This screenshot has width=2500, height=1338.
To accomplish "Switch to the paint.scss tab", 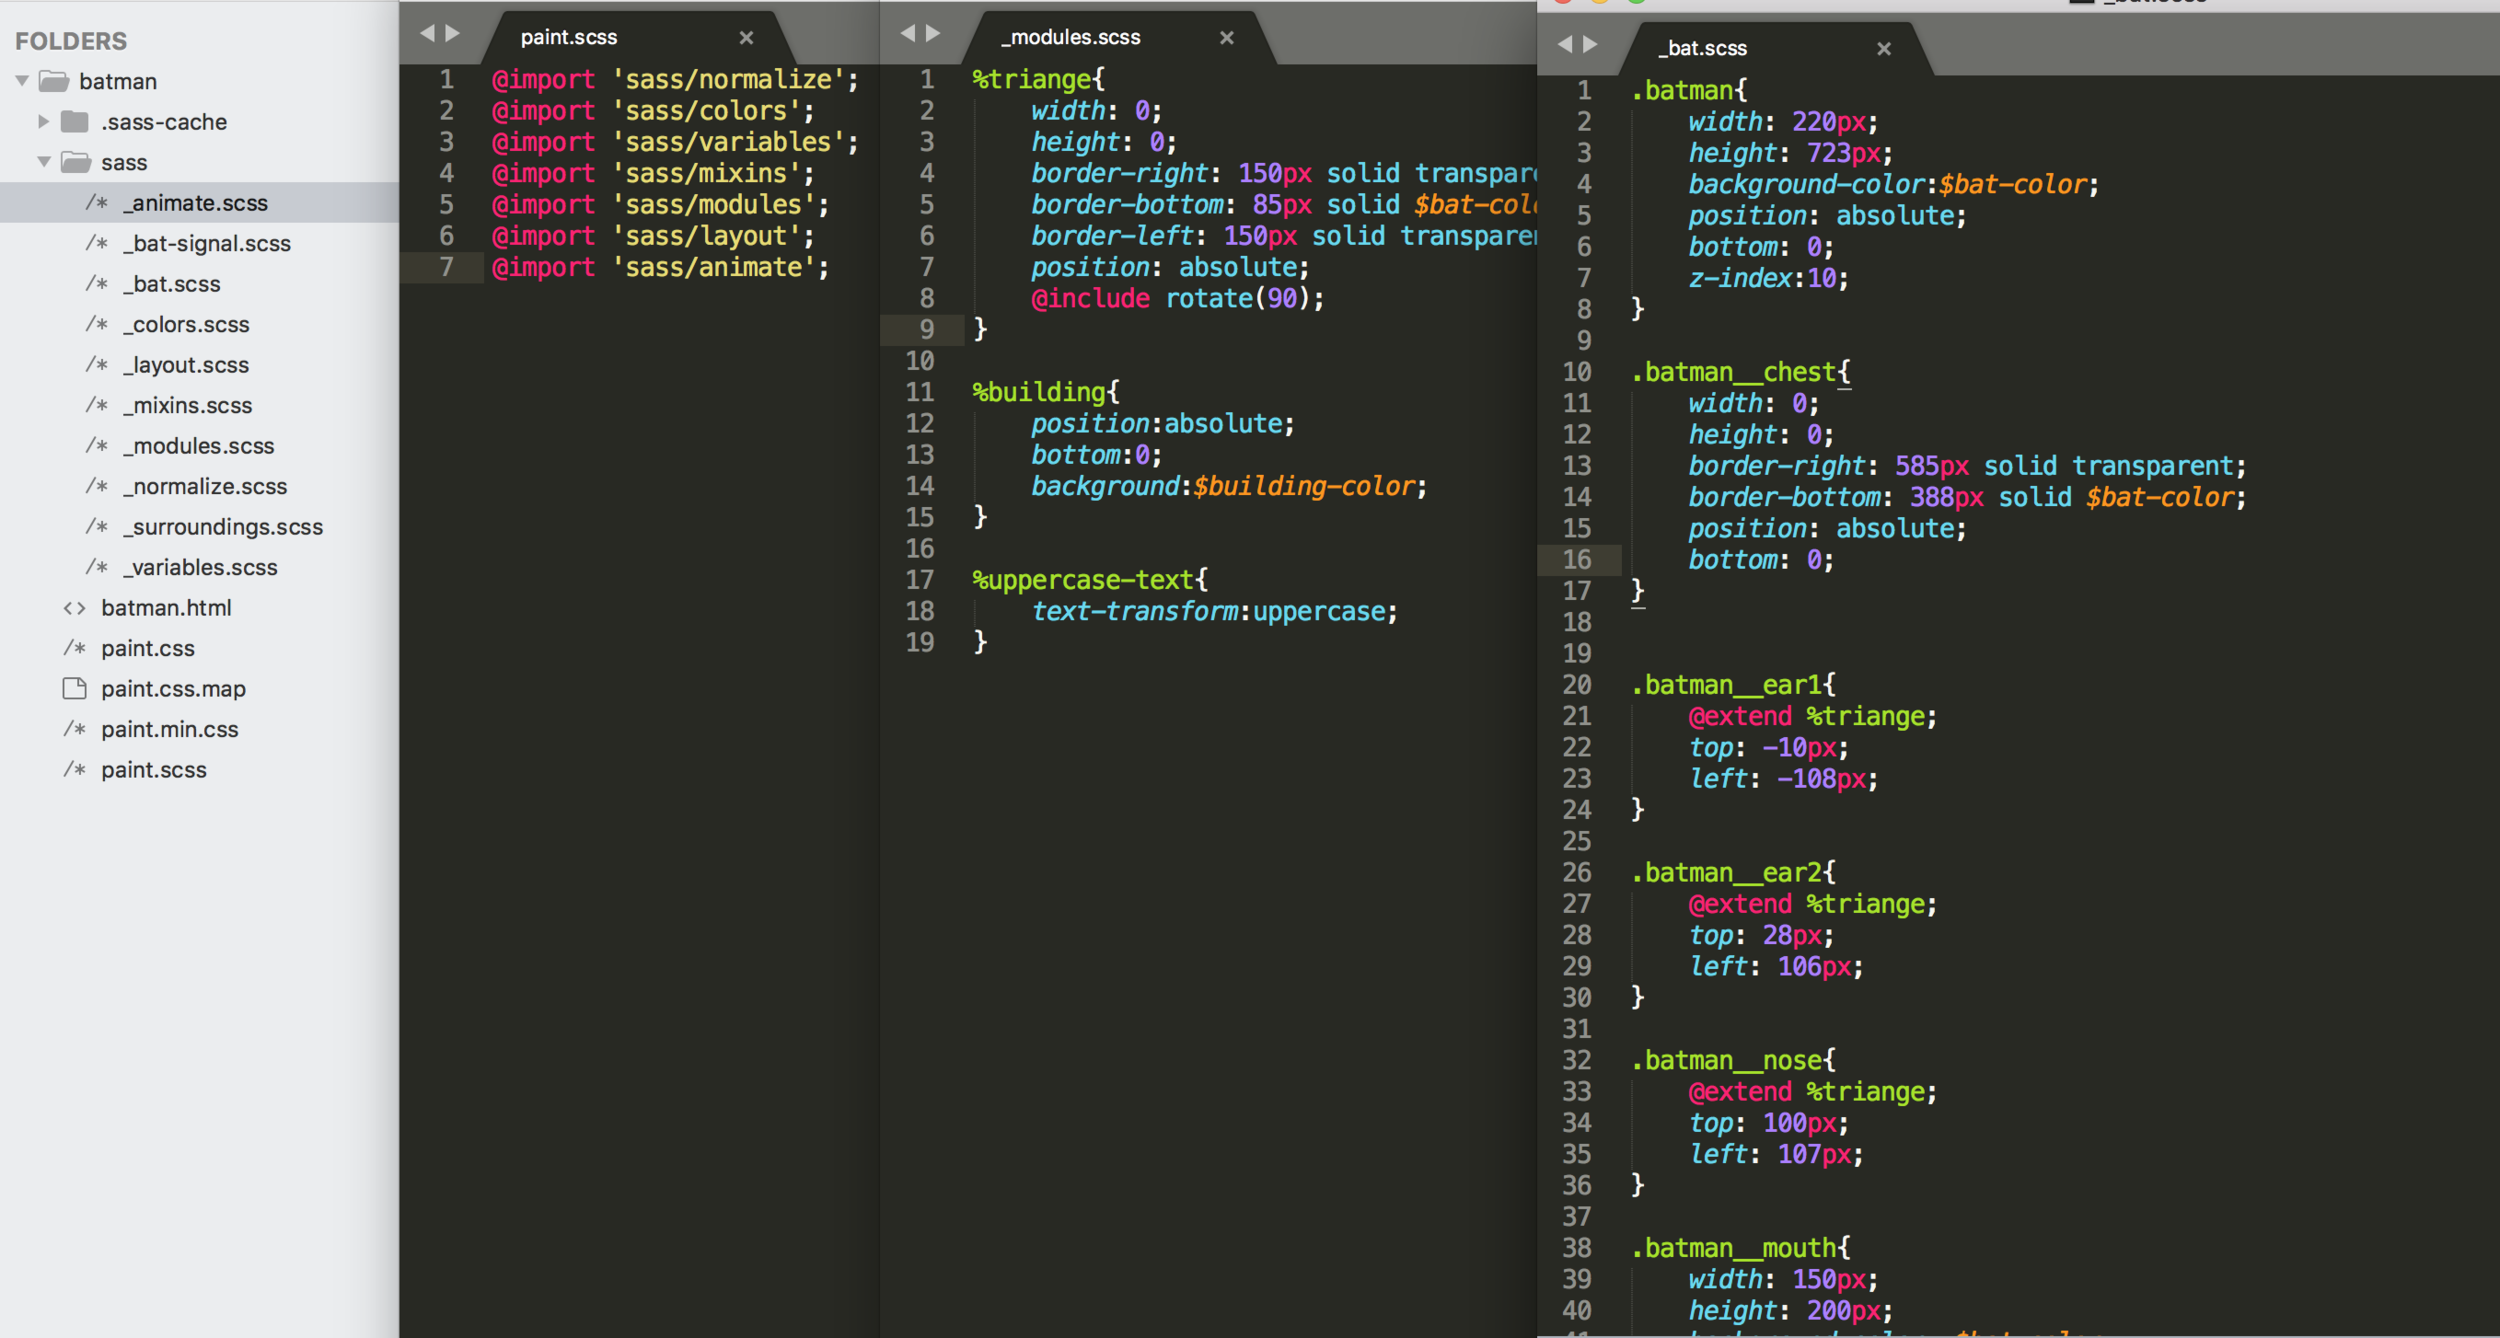I will point(569,38).
